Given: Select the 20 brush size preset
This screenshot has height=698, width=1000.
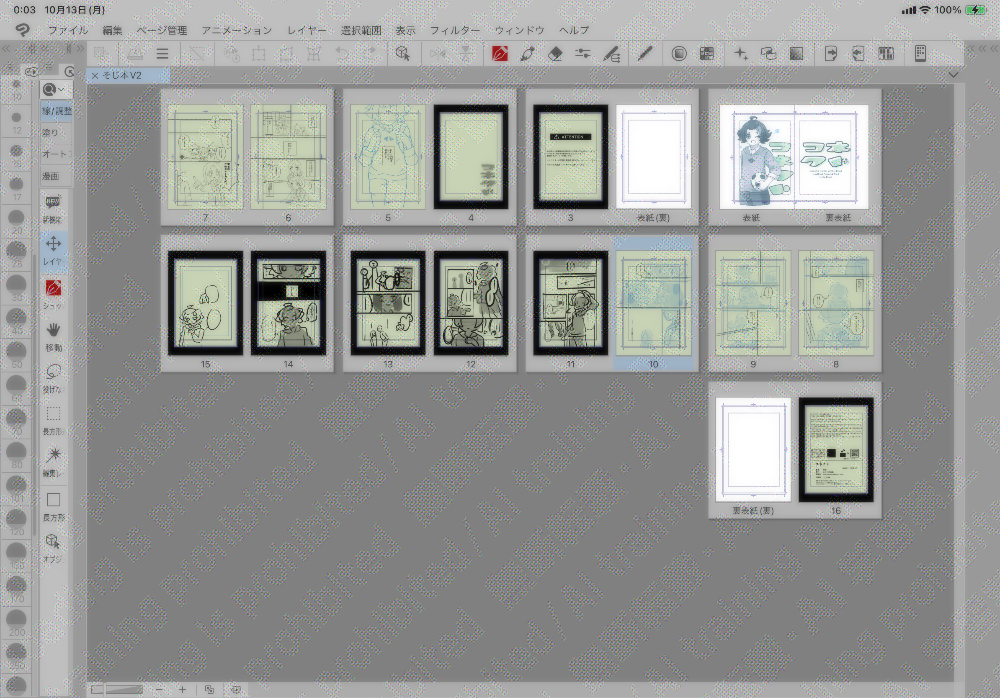Looking at the screenshot, I should 16,216.
